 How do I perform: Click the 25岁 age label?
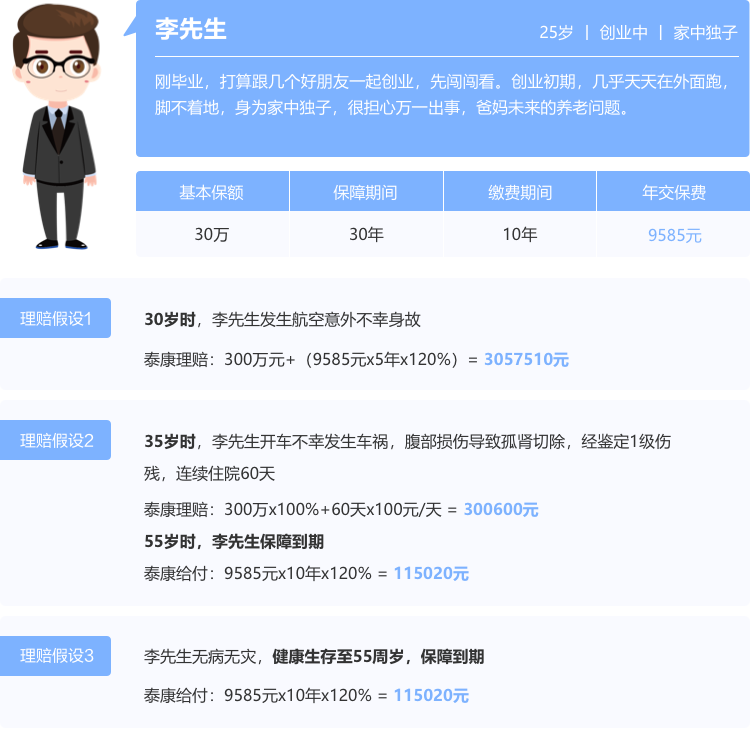point(556,33)
